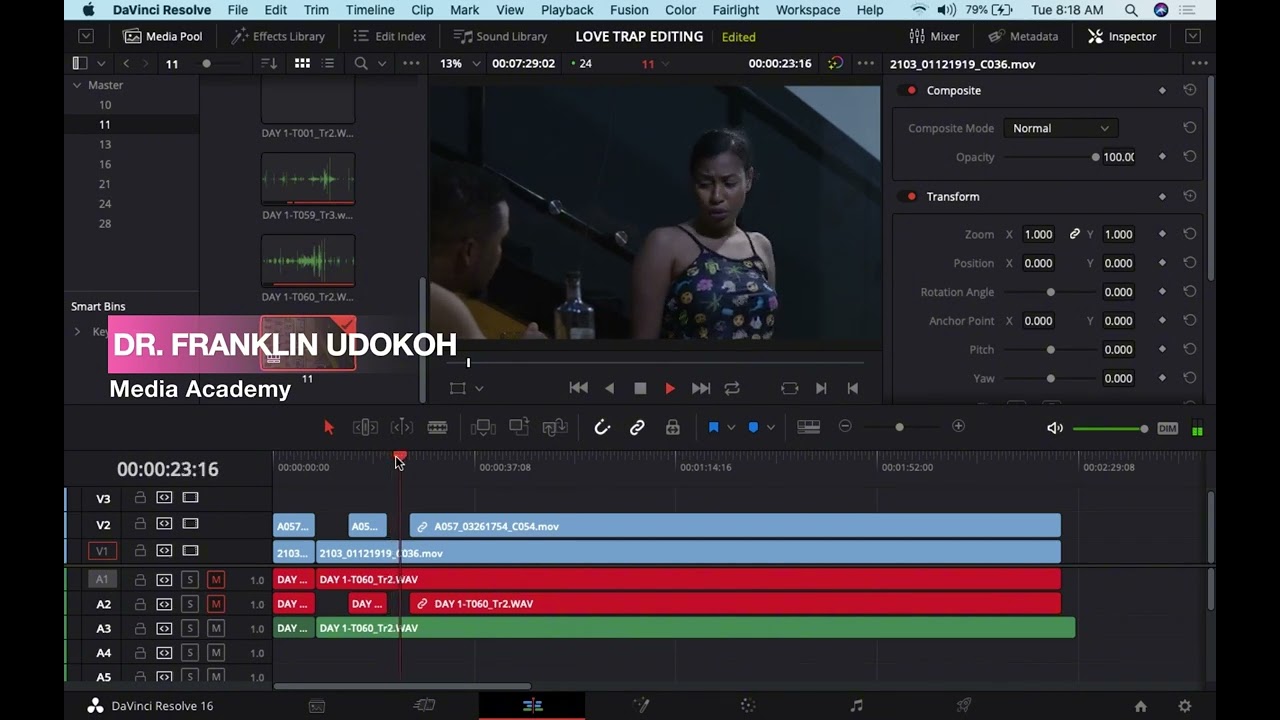The image size is (1280, 720).
Task: Click the Overwrite Clip icon
Action: 519,427
